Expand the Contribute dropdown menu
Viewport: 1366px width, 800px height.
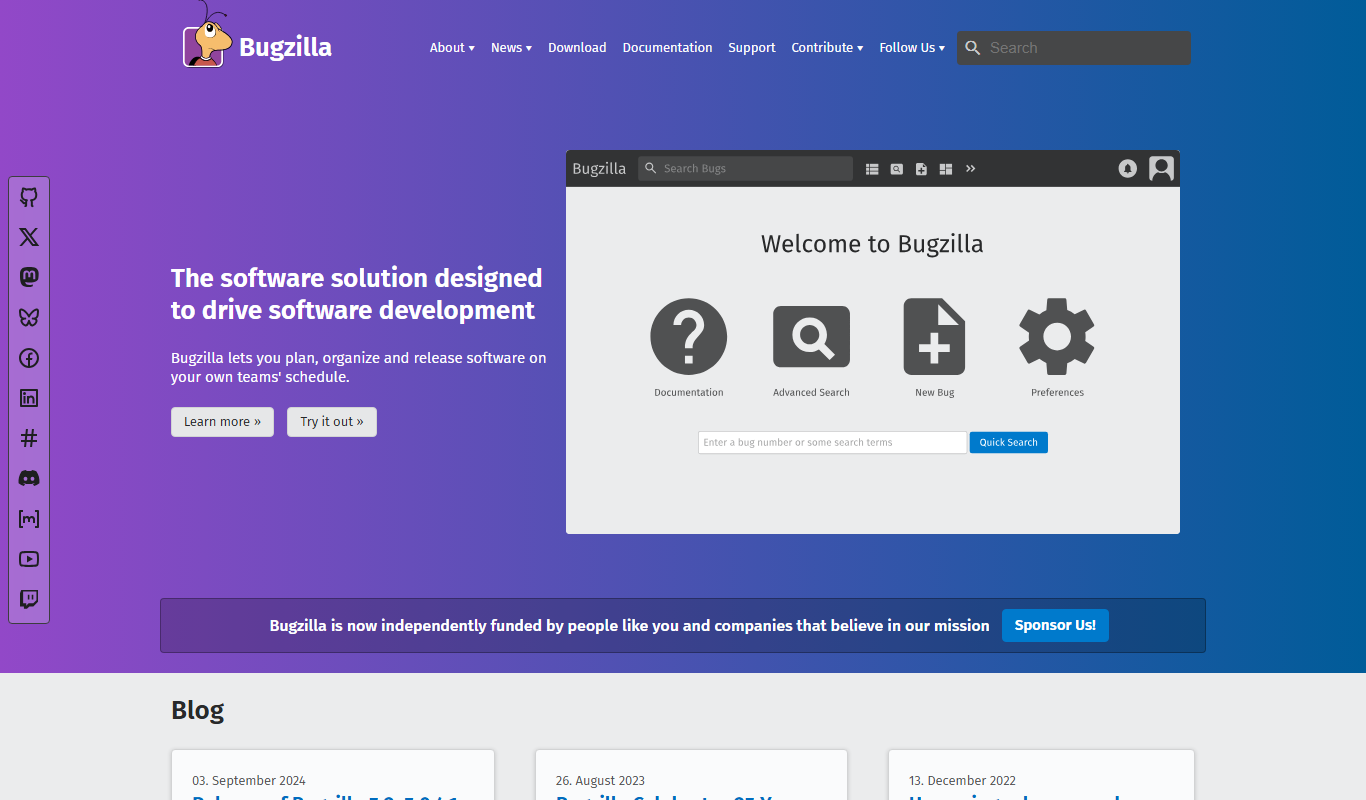pos(827,48)
